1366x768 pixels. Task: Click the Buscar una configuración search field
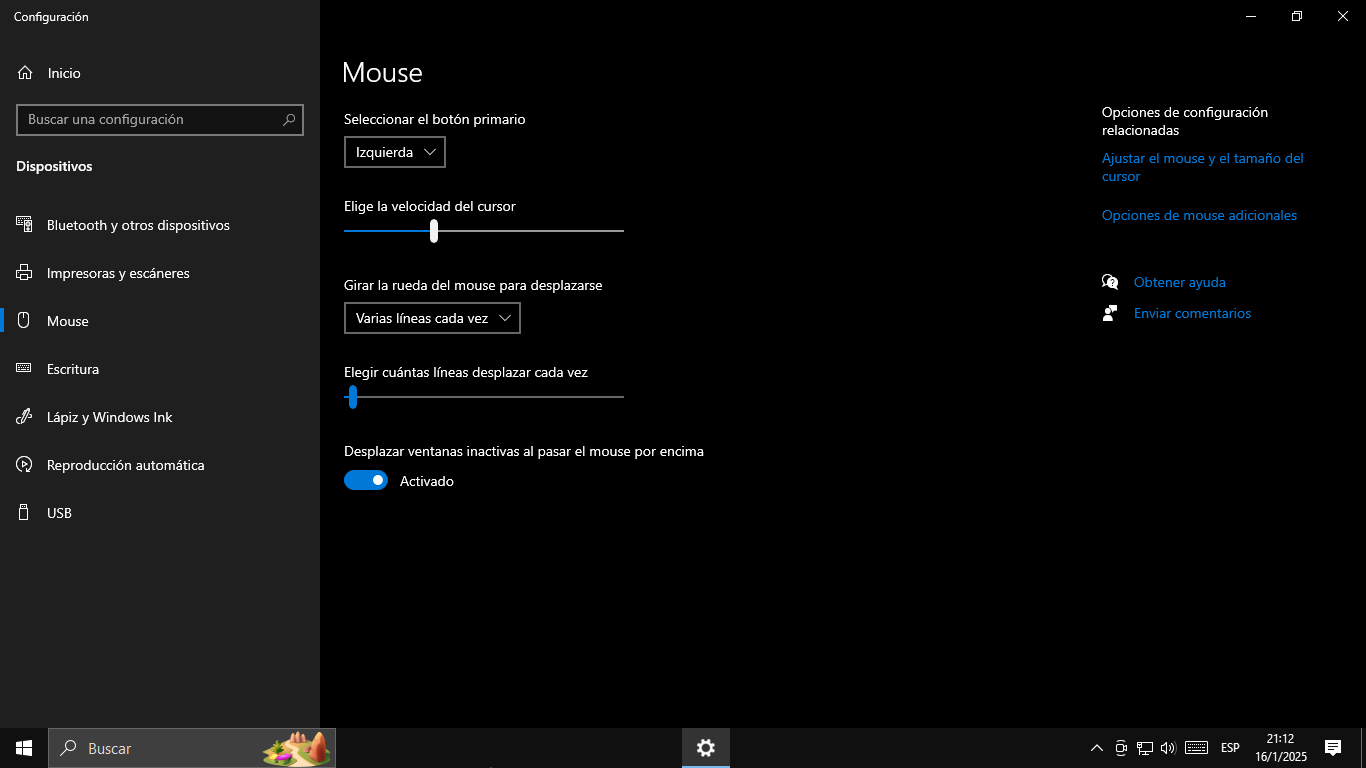(x=150, y=120)
